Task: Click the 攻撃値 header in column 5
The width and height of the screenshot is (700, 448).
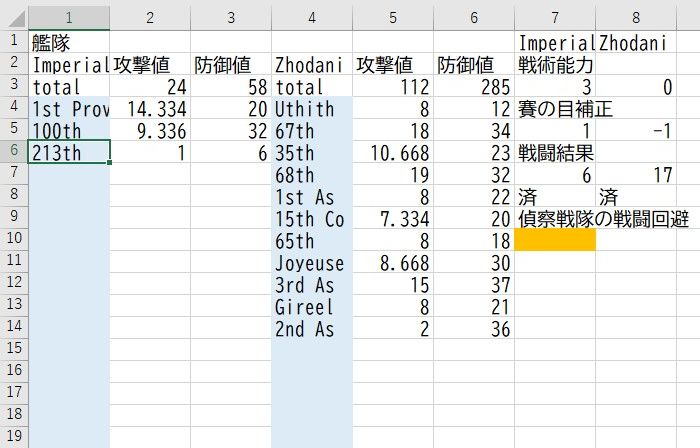Action: click(x=393, y=64)
